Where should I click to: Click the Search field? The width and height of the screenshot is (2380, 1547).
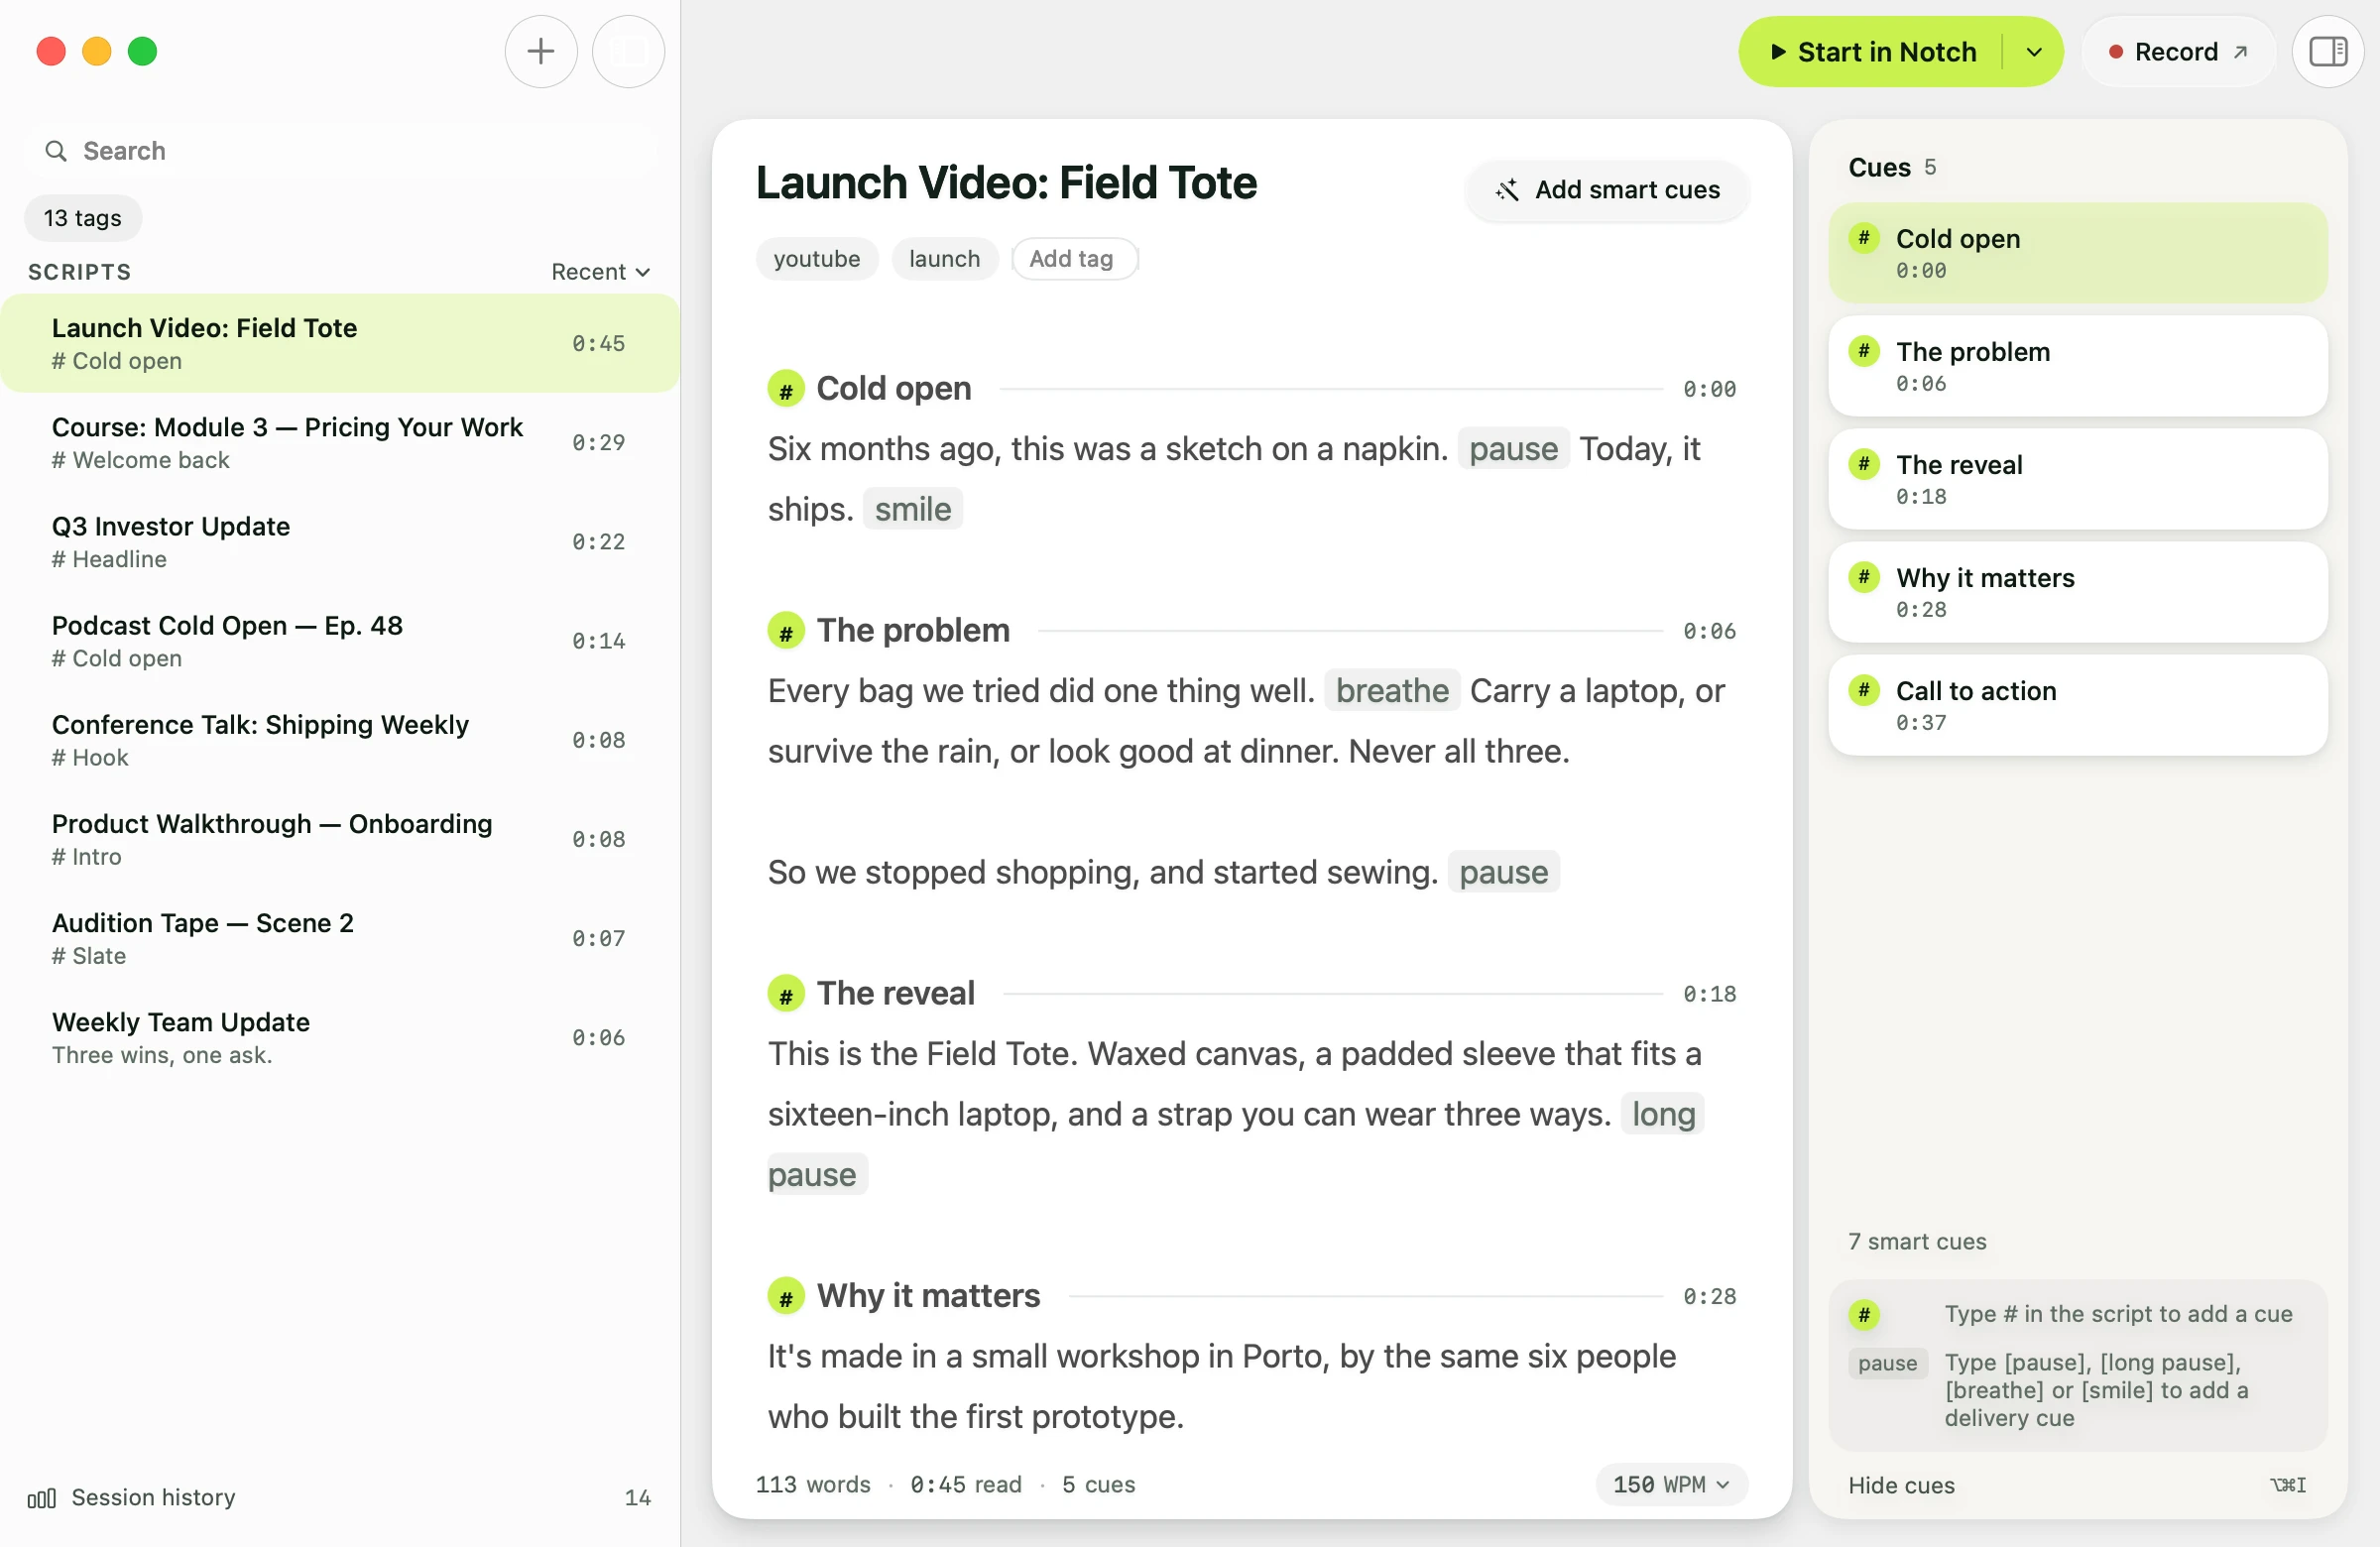pyautogui.click(x=340, y=151)
